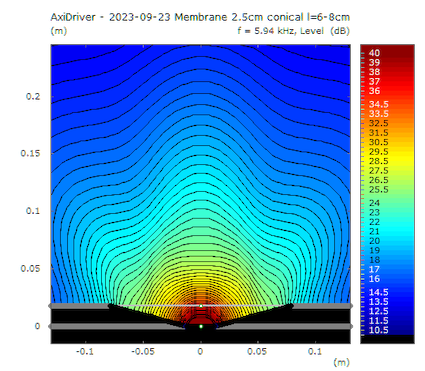This screenshot has height=371, width=425.
Task: Click the '37' value on the color scale
Action: [374, 82]
